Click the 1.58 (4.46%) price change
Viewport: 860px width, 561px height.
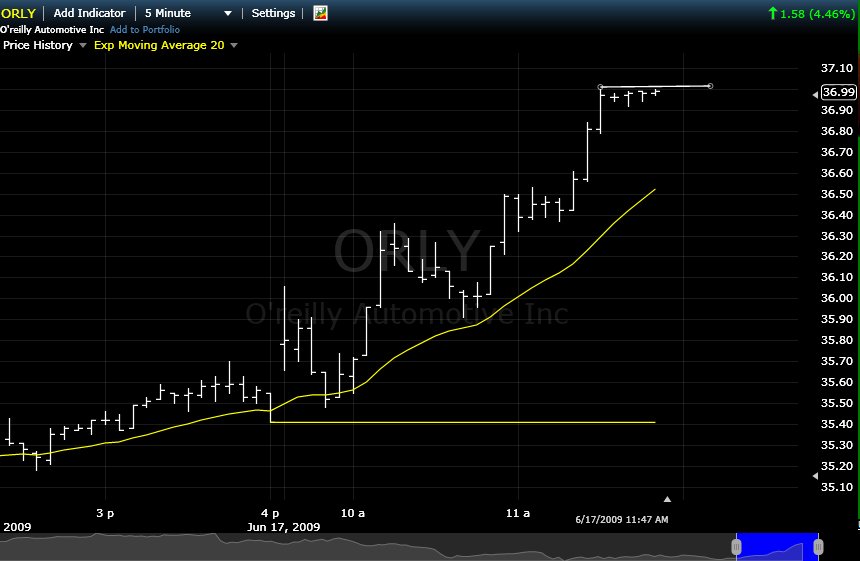(817, 14)
